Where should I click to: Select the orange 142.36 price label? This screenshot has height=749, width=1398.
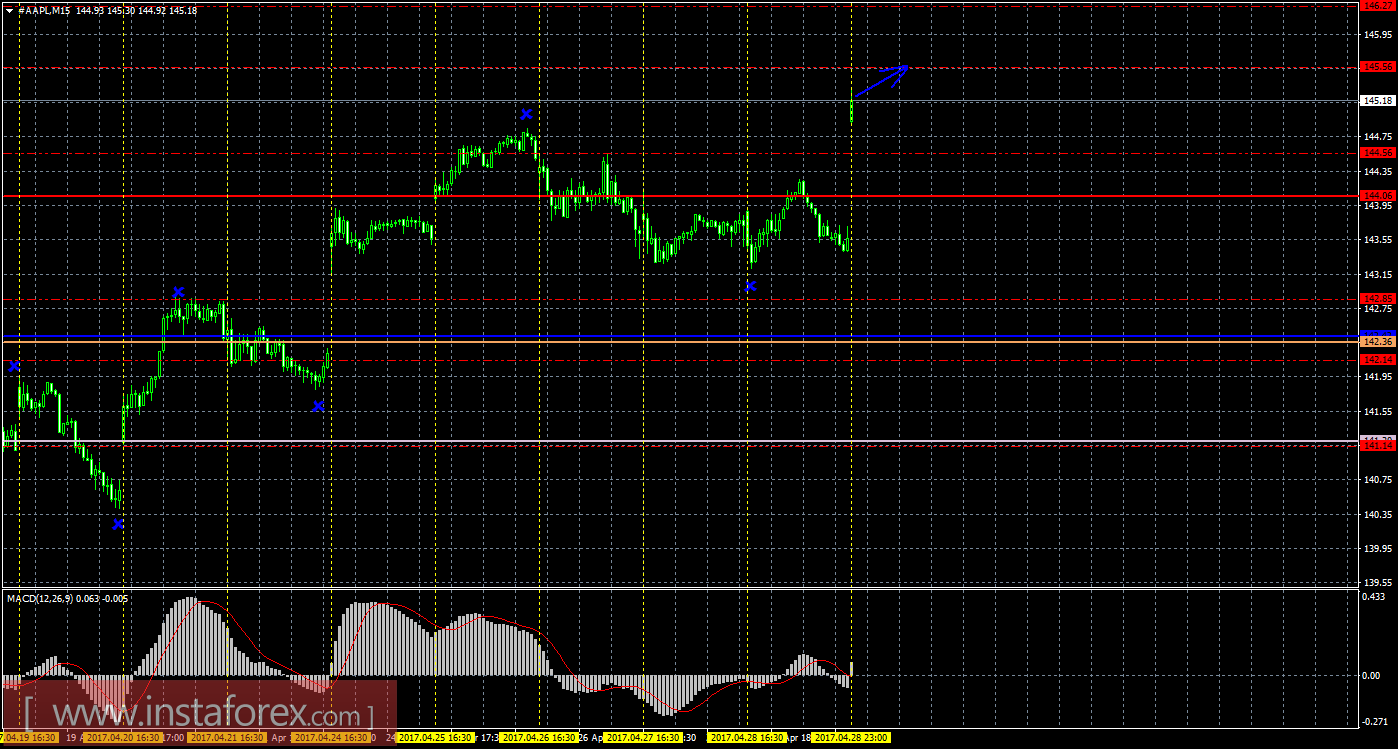1378,342
